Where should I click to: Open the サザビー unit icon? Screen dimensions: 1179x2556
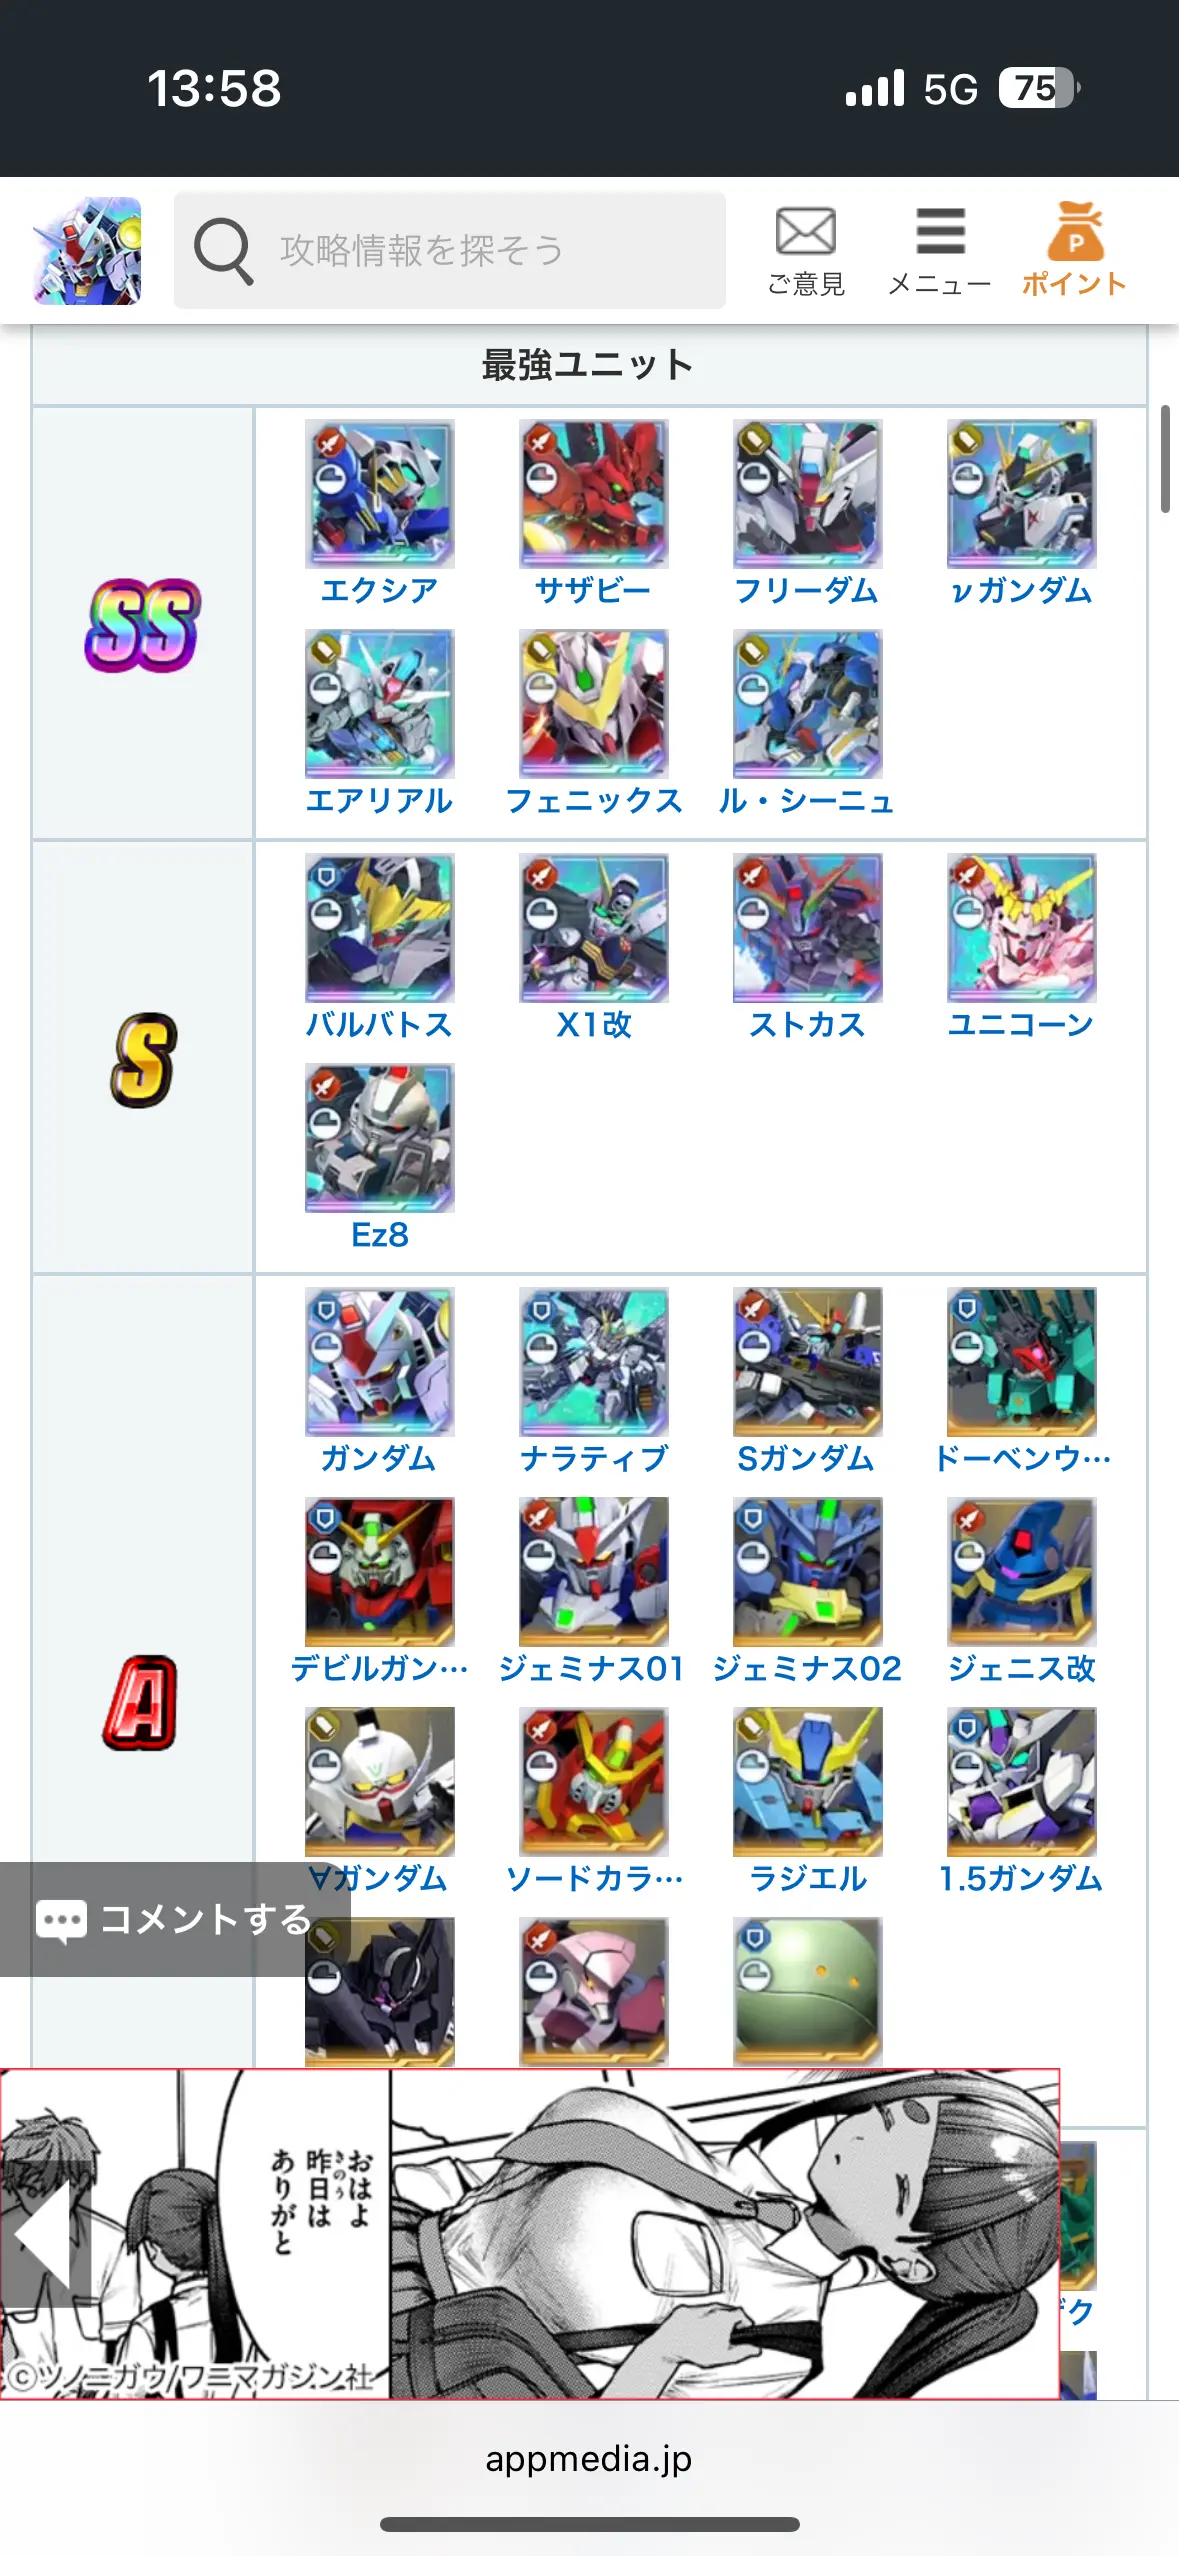point(594,494)
